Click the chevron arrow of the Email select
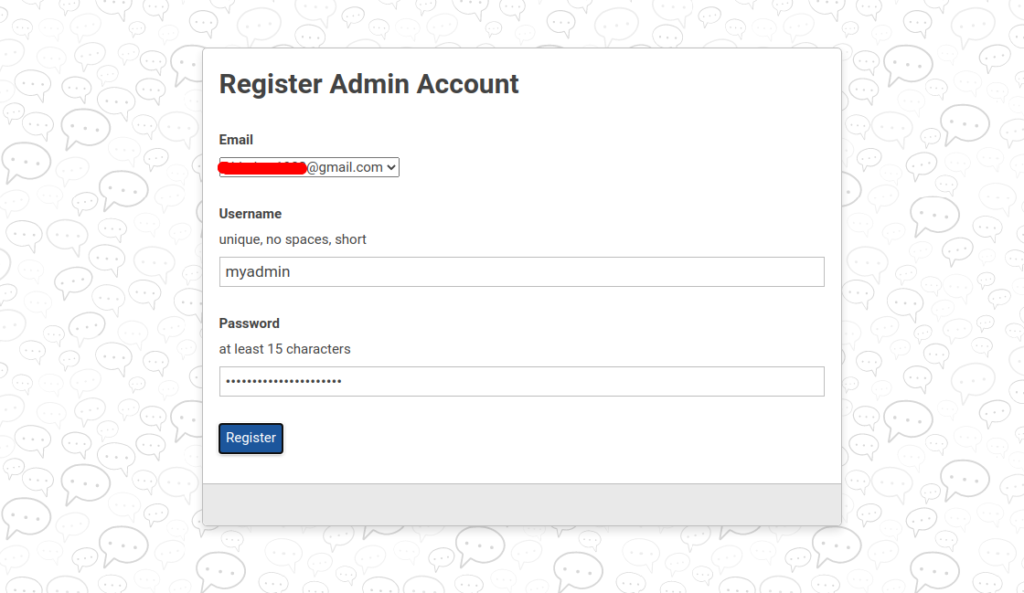Image resolution: width=1024 pixels, height=593 pixels. (391, 168)
